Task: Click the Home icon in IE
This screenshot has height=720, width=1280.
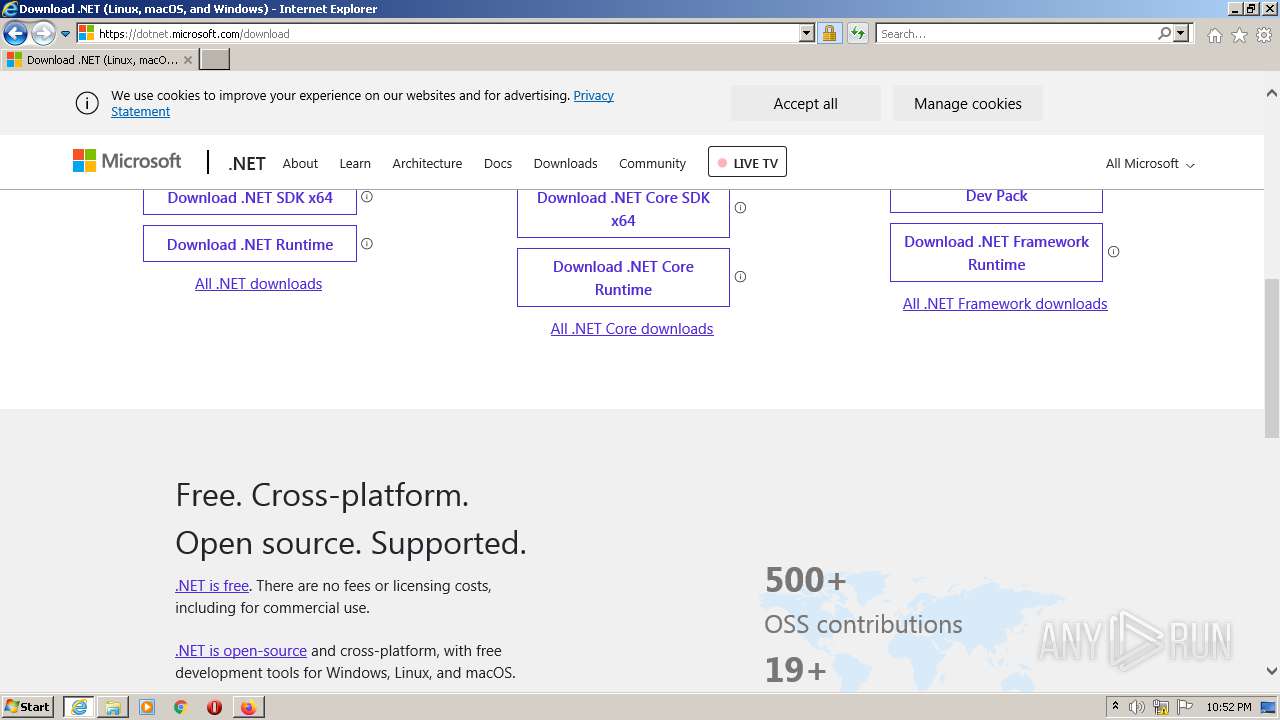Action: click(x=1214, y=35)
